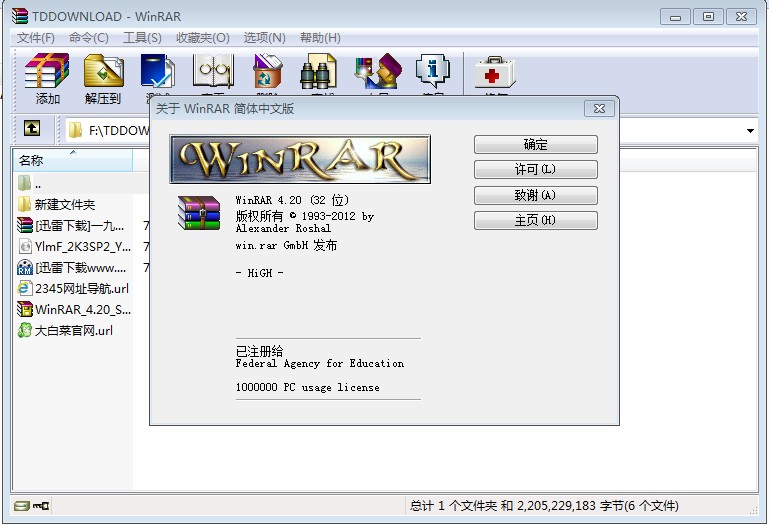Expand the address path dropdown arrow
The width and height of the screenshot is (769, 525).
[x=750, y=131]
